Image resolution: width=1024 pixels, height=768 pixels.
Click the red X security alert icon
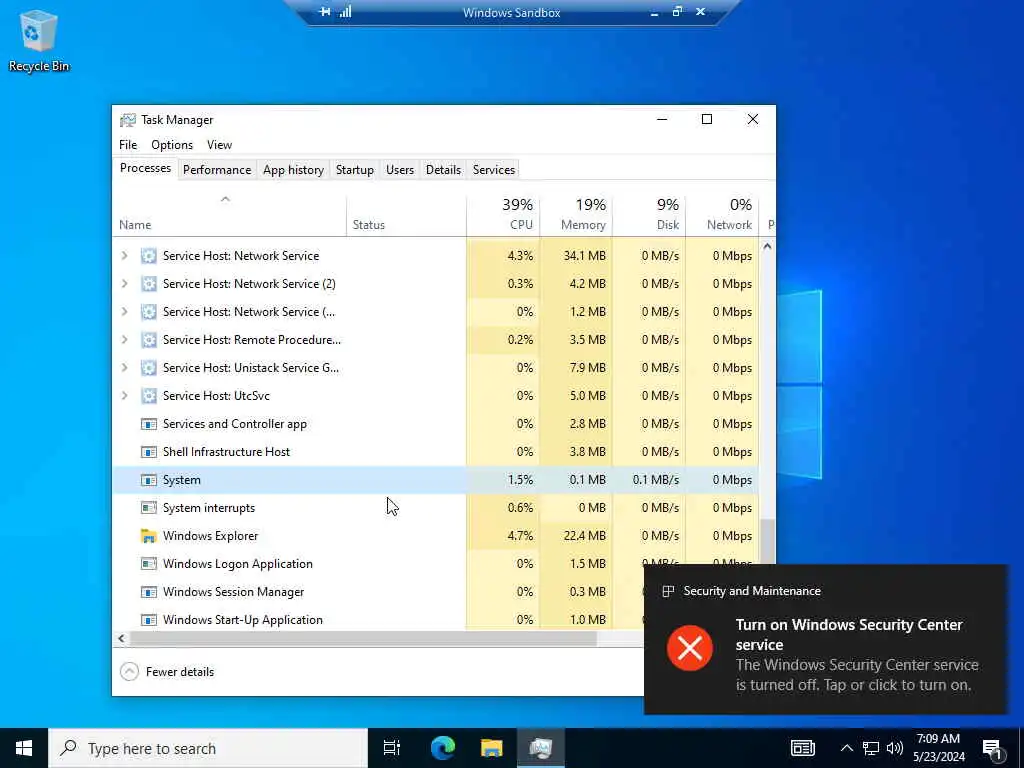(x=690, y=648)
